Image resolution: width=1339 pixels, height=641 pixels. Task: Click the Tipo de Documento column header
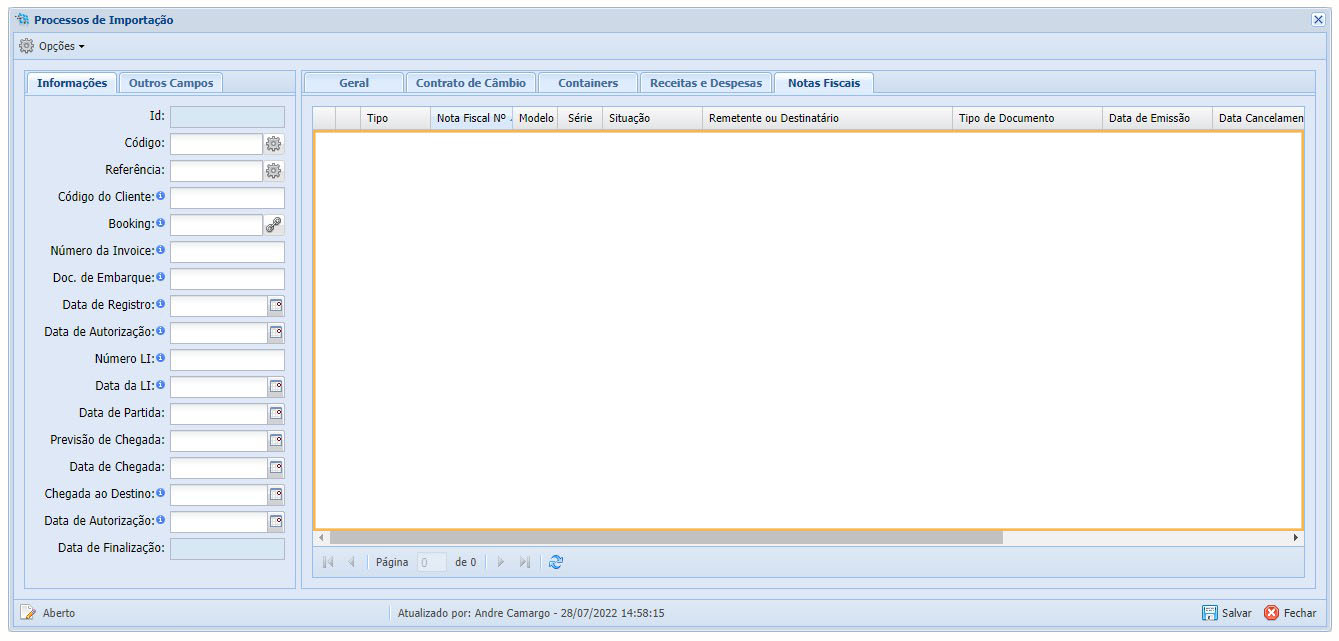(1027, 118)
